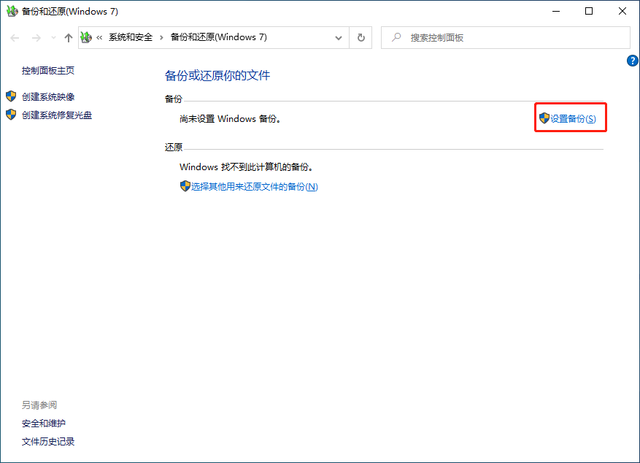Screen dimensions: 640x463
Task: Click 设置备份(S) link
Action: click(573, 119)
